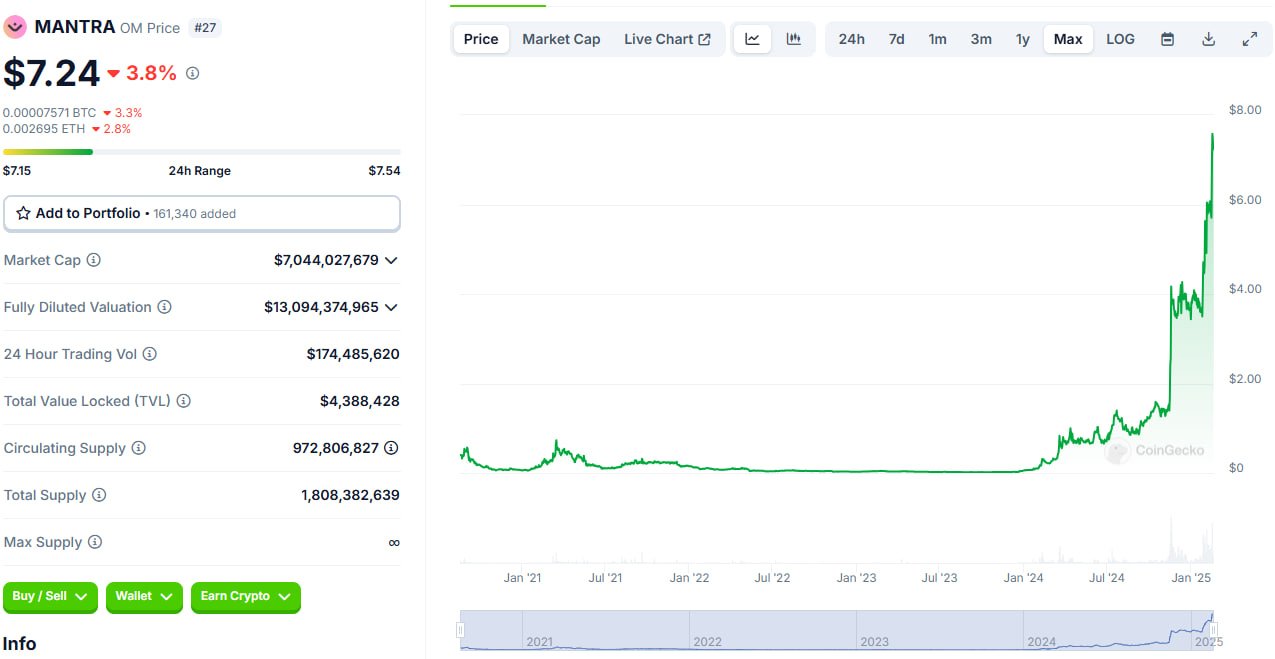Image resolution: width=1275 pixels, height=659 pixels.
Task: Click 2023 in the timeline navigator
Action: 875,642
